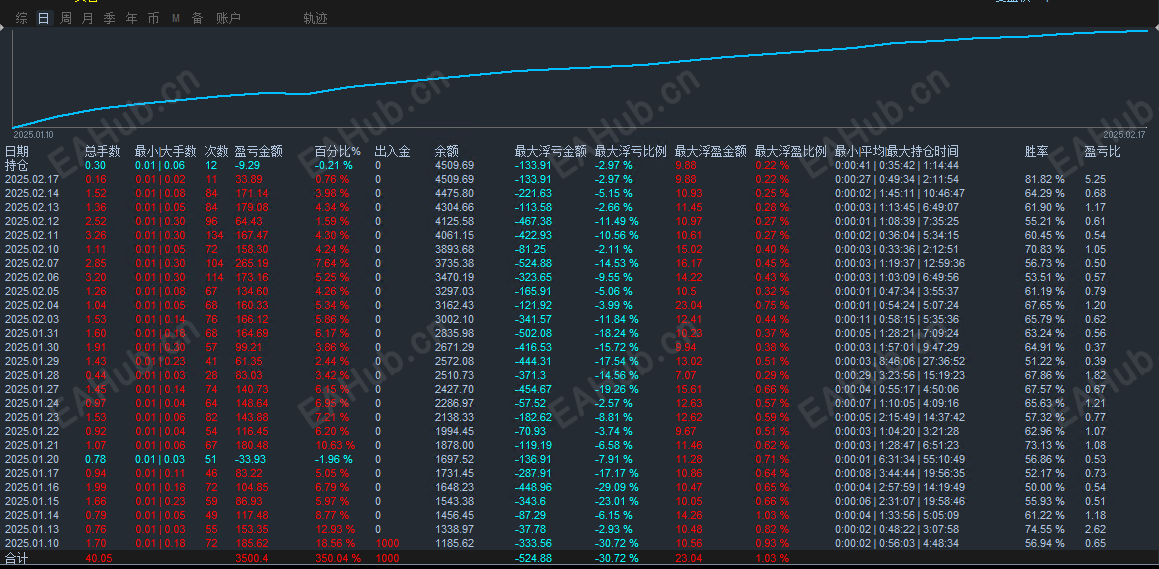Click the win rate 81.82 %
Viewport: 1159px width, 569px height.
(1044, 180)
